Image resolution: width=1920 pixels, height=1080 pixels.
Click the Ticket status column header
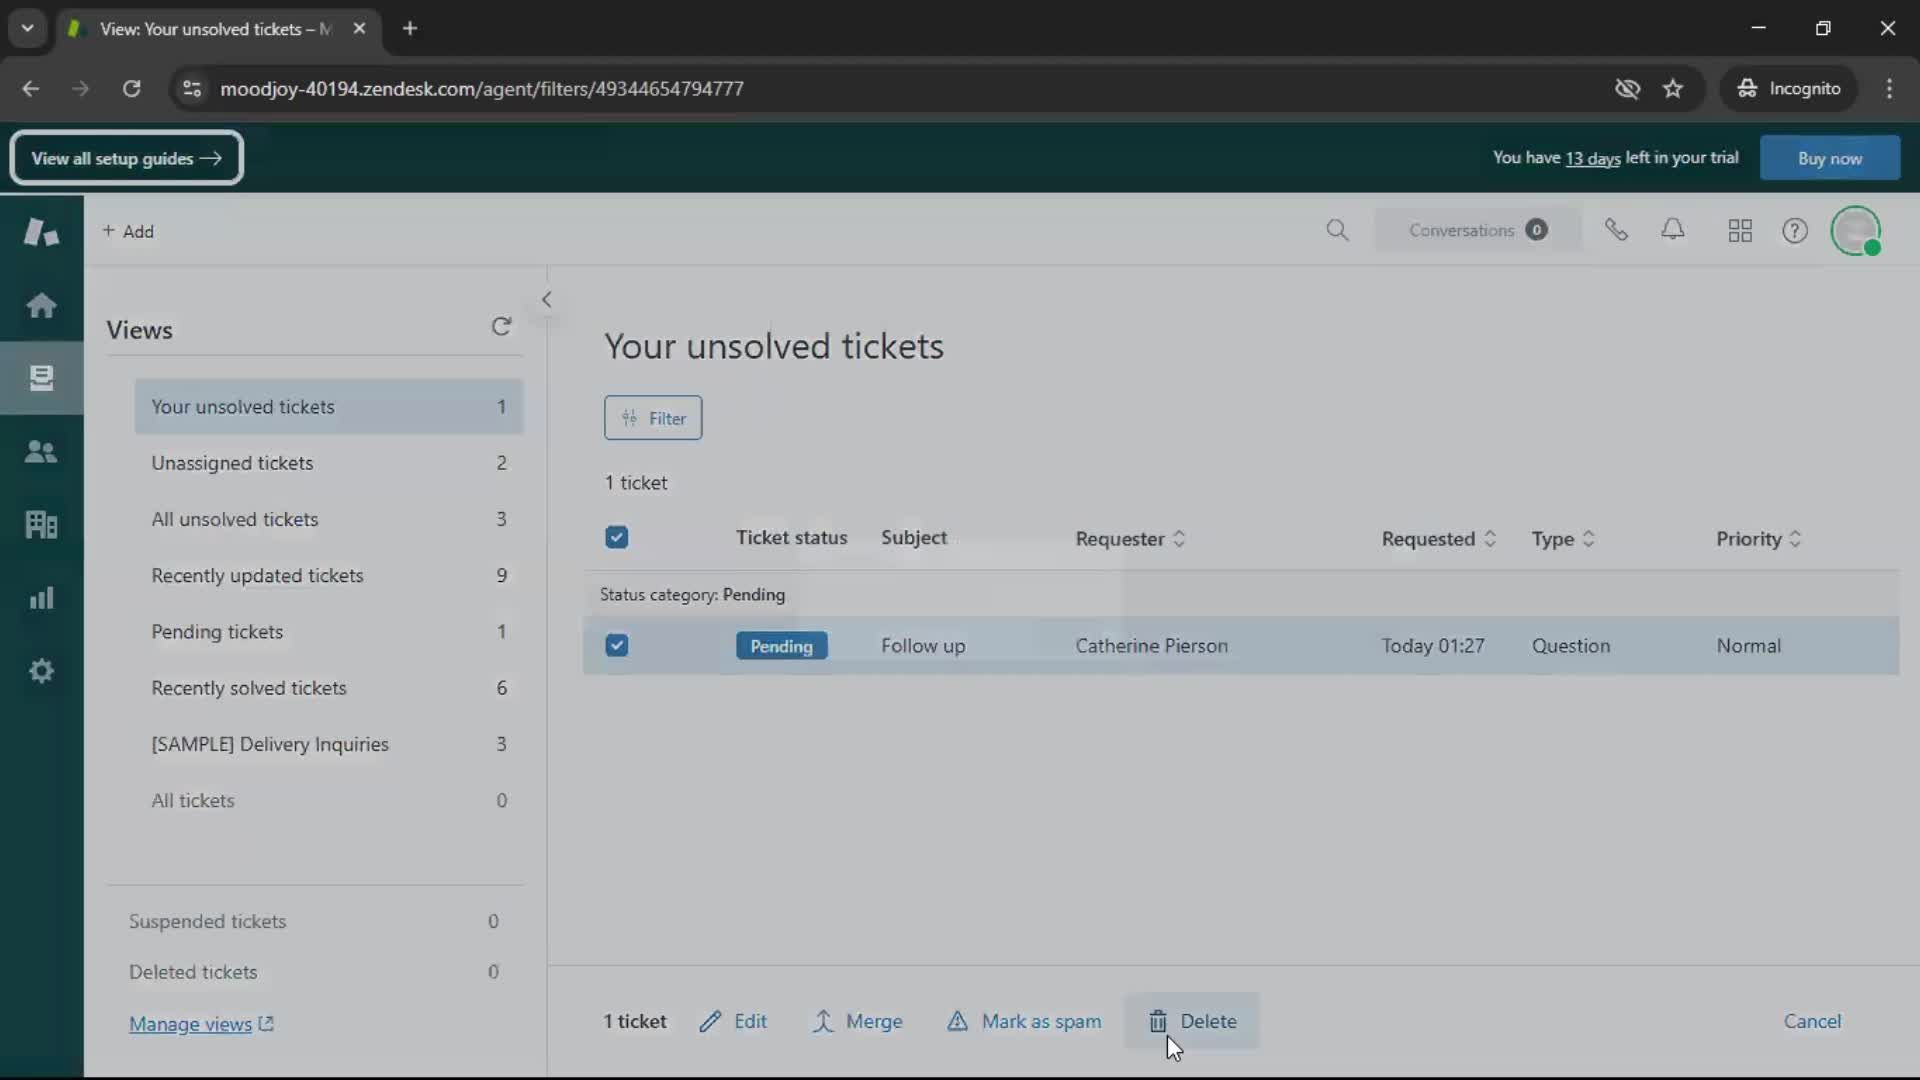pyautogui.click(x=791, y=538)
